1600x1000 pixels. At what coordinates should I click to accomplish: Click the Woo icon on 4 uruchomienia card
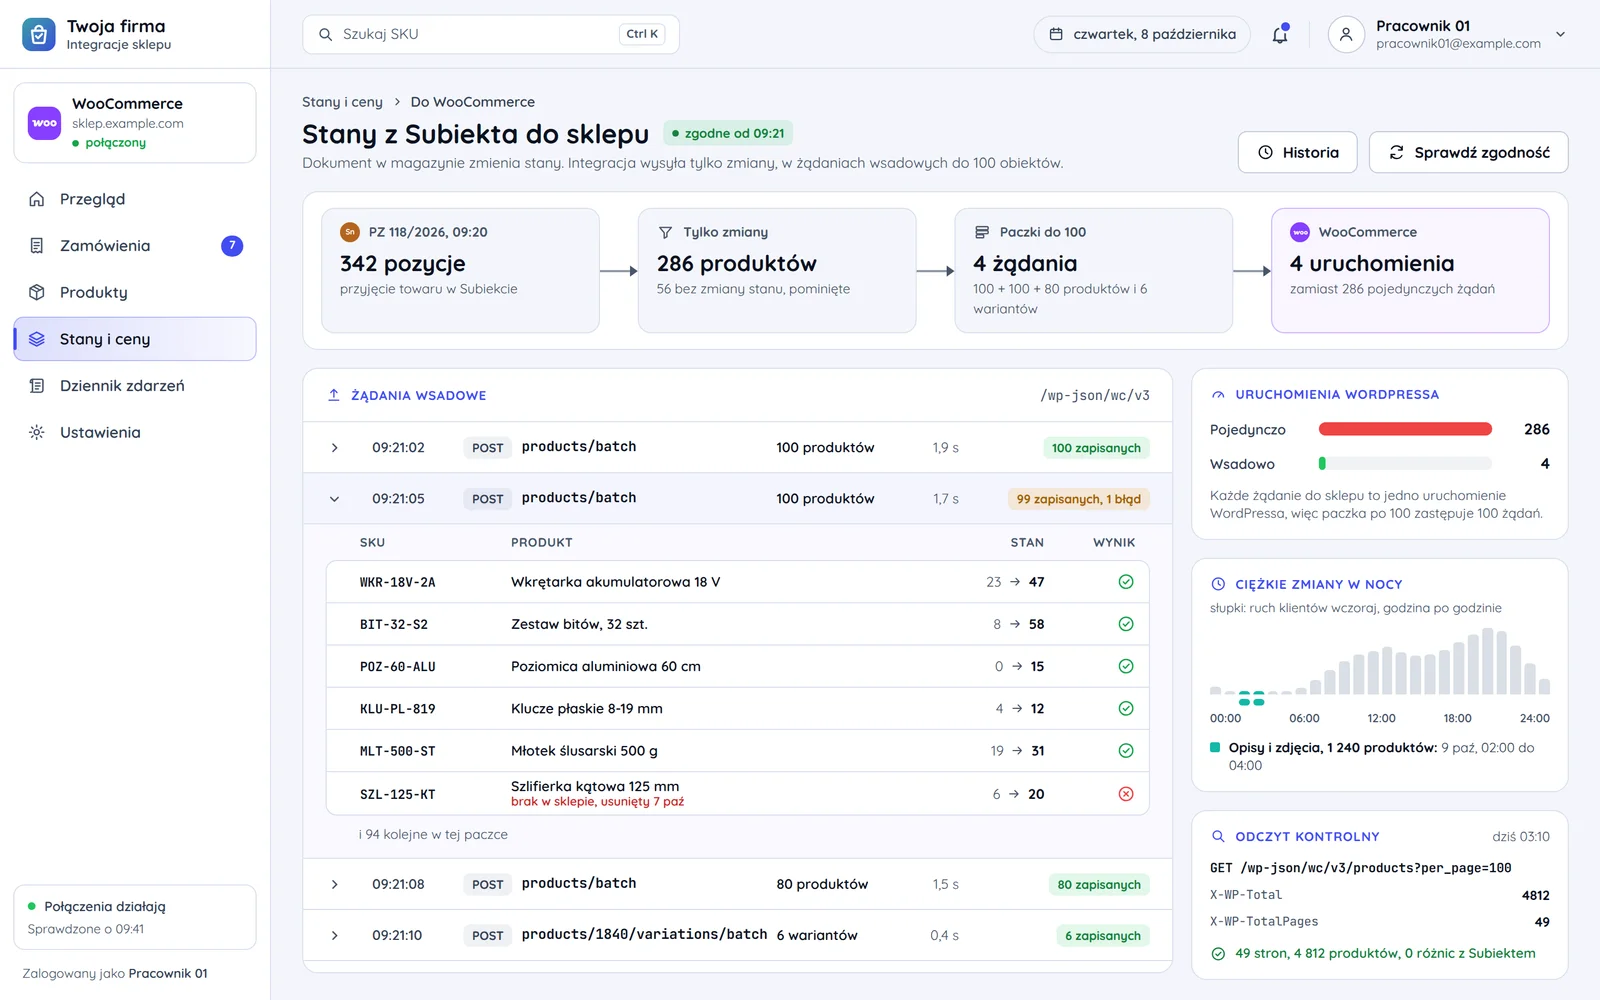click(x=1300, y=232)
